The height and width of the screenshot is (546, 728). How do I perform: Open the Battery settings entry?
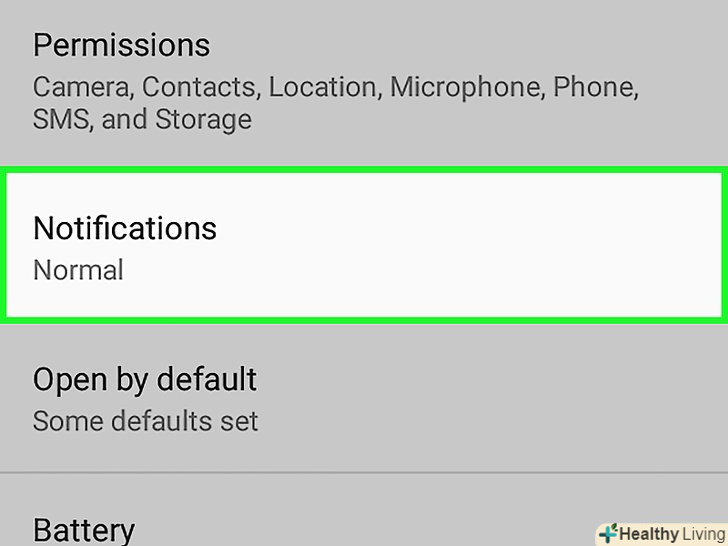84,529
